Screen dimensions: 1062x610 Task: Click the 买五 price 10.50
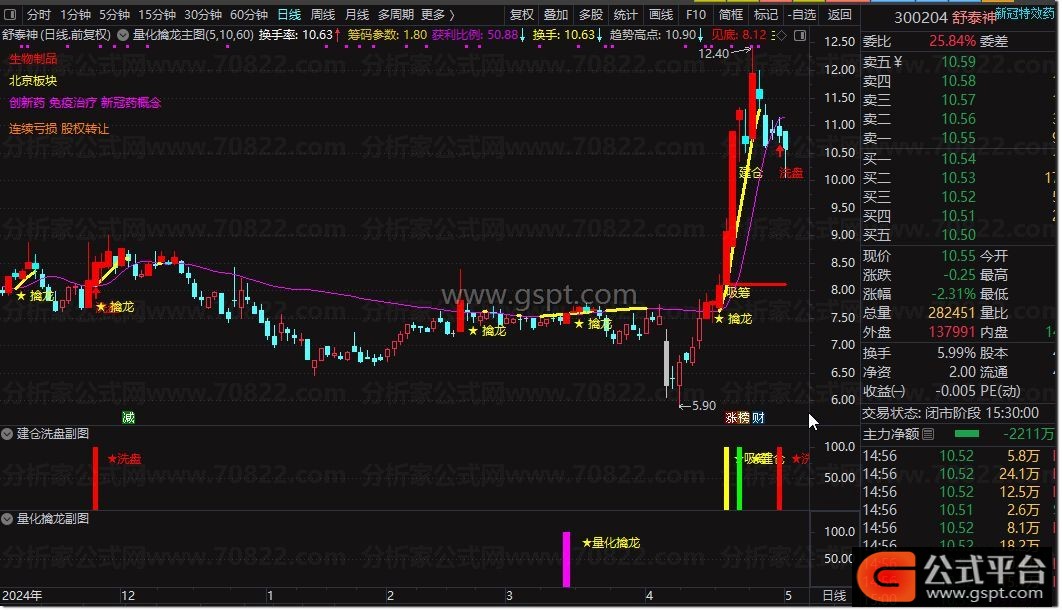(x=958, y=235)
